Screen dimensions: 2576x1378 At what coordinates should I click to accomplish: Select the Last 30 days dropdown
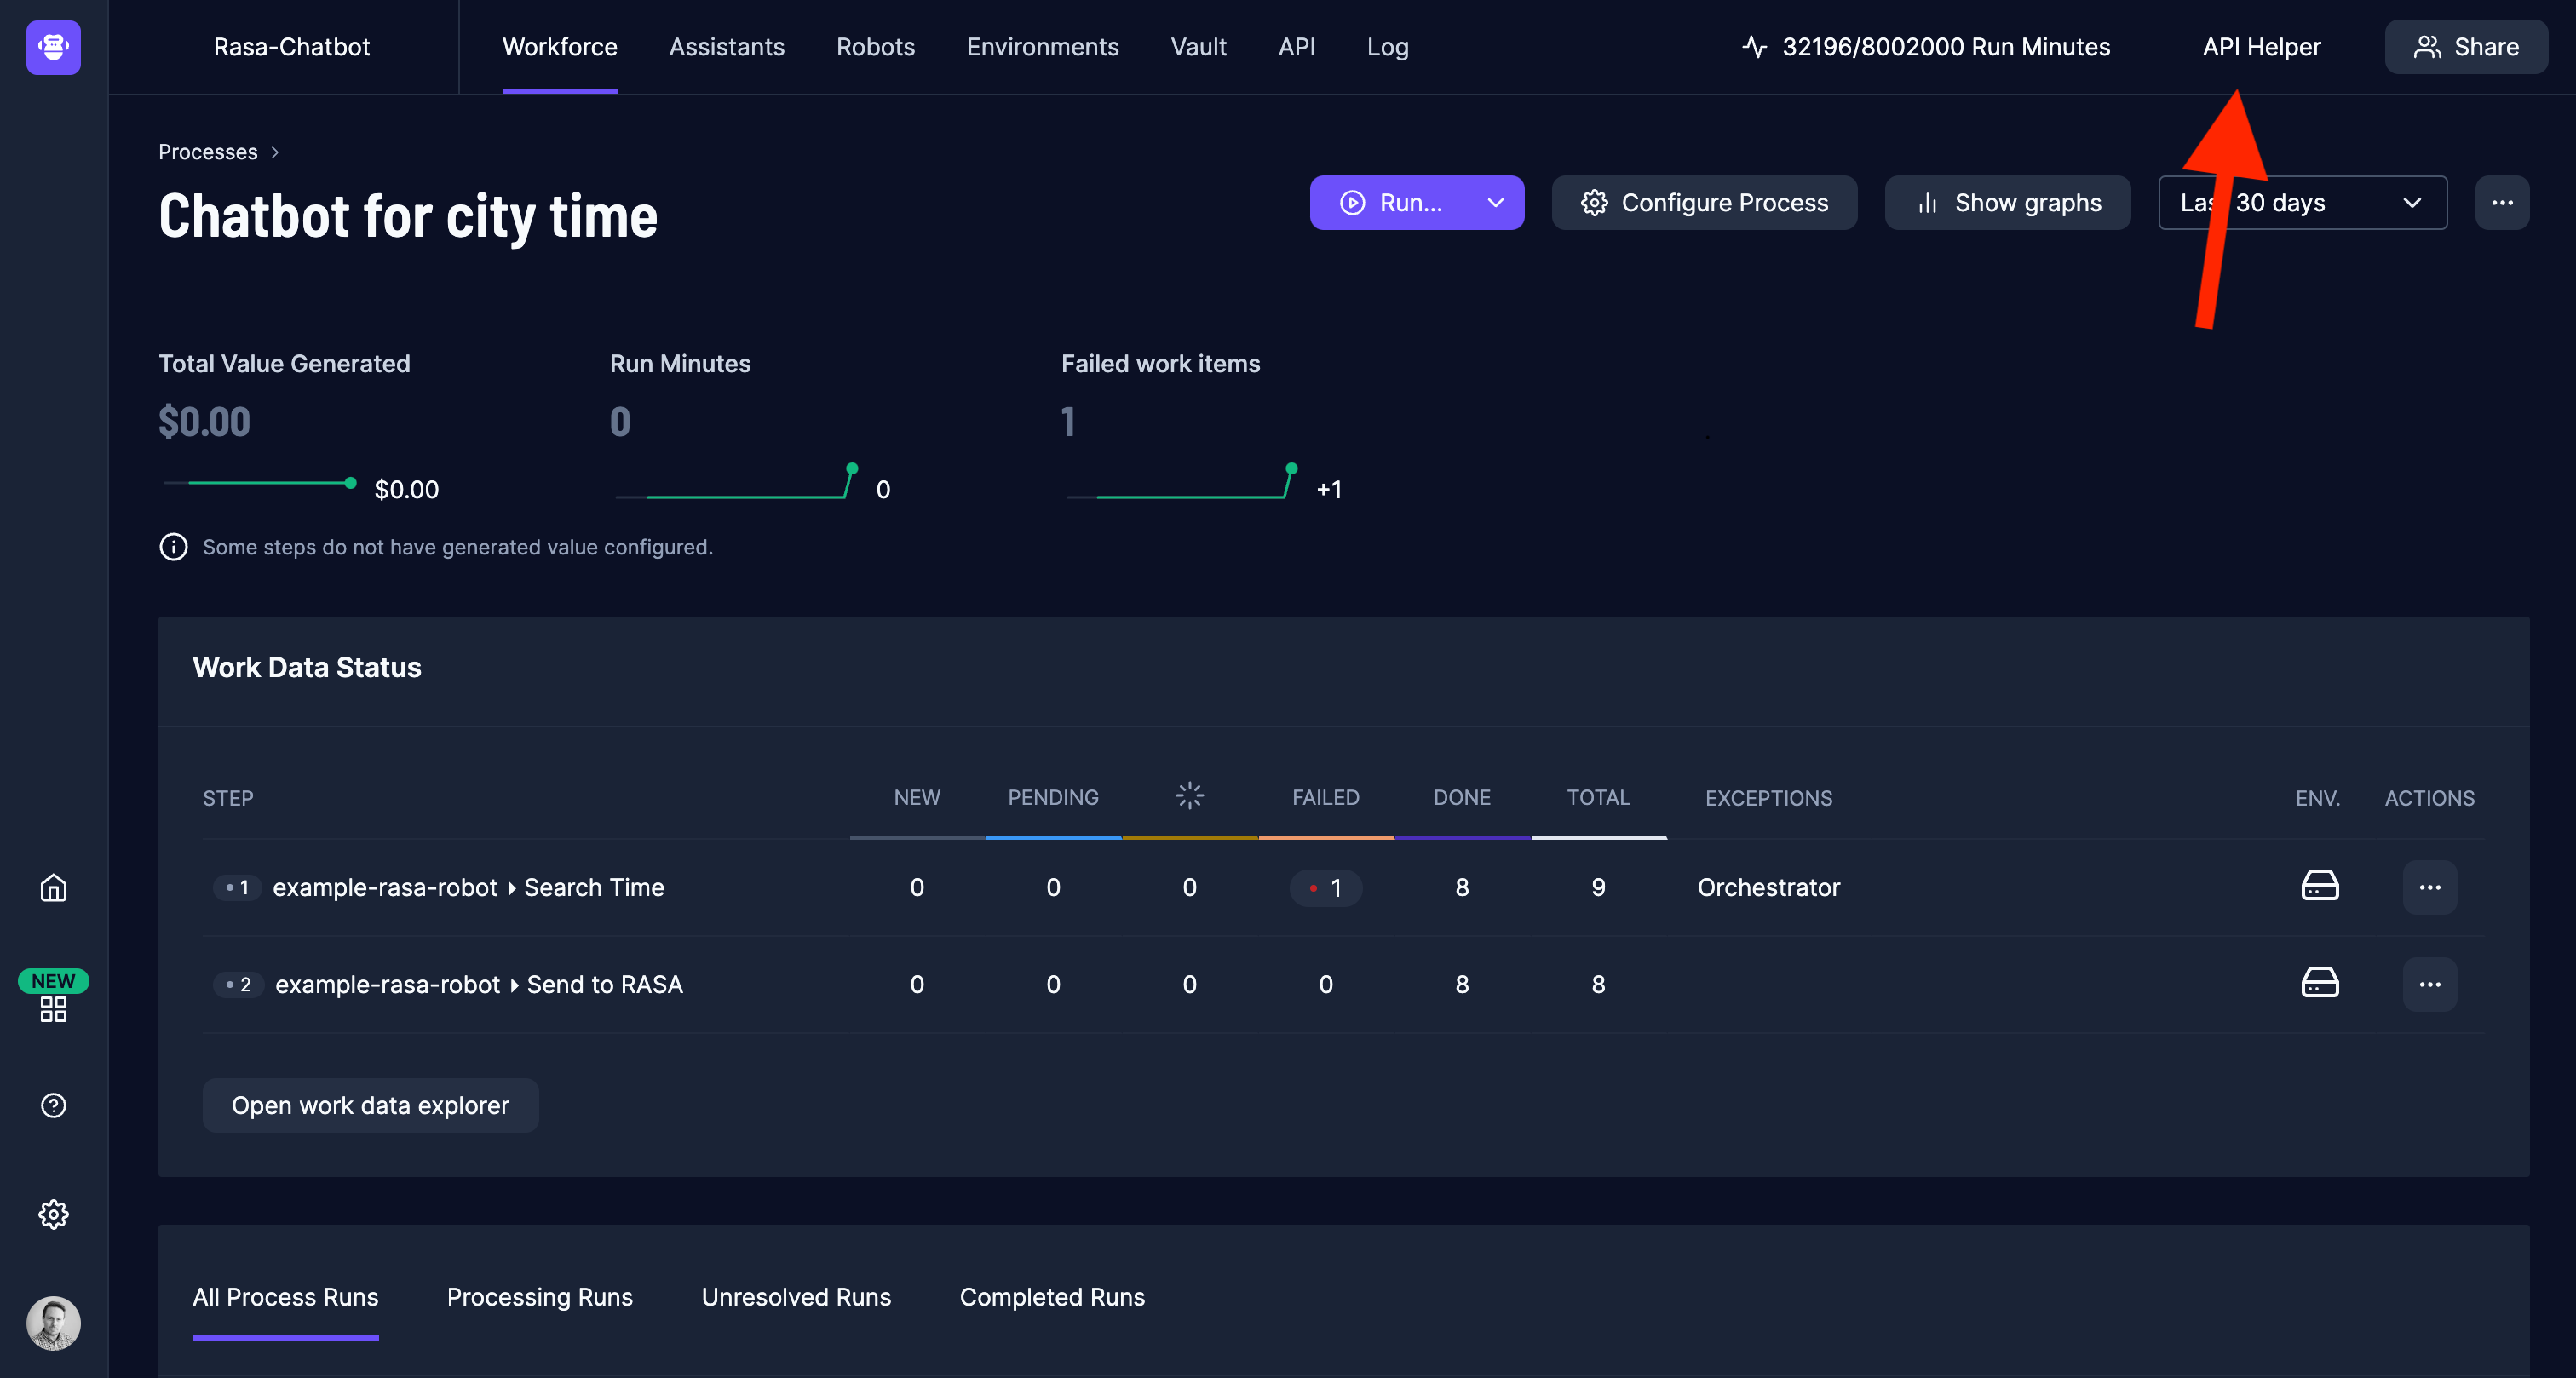(2300, 203)
